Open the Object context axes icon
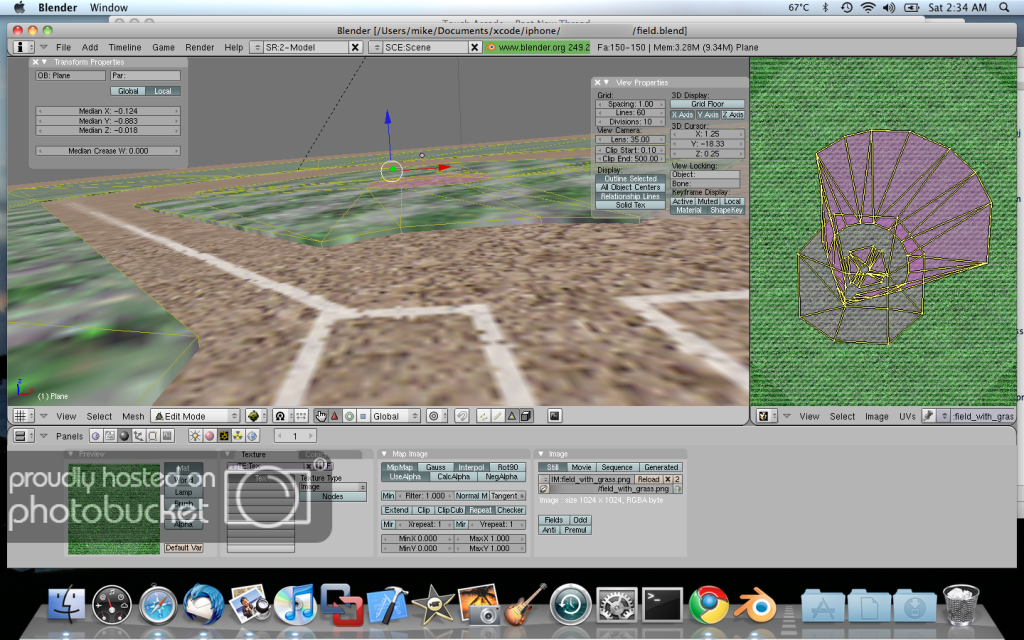 pyautogui.click(x=138, y=436)
